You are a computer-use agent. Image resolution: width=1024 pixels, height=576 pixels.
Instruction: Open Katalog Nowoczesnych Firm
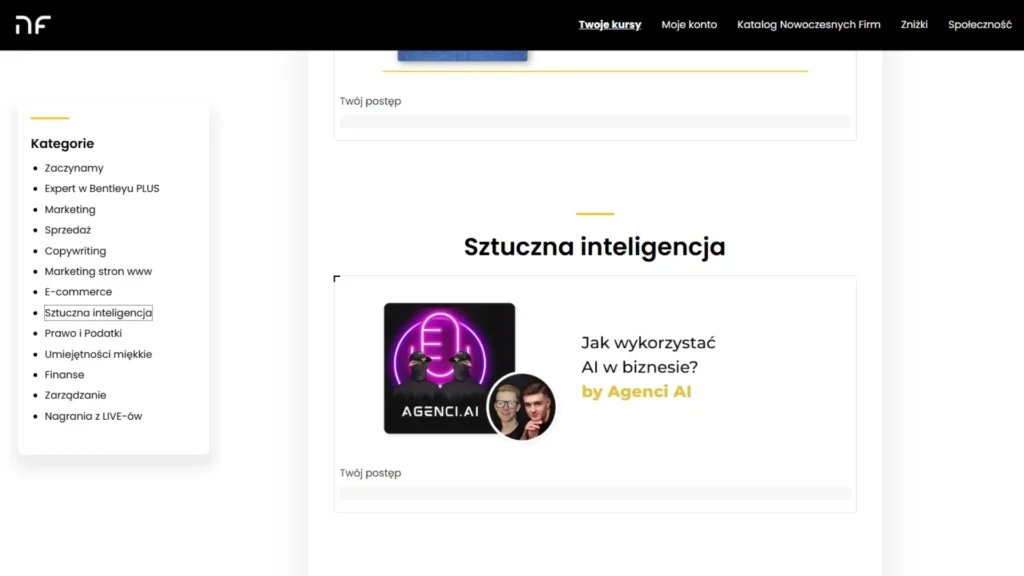[x=808, y=25]
